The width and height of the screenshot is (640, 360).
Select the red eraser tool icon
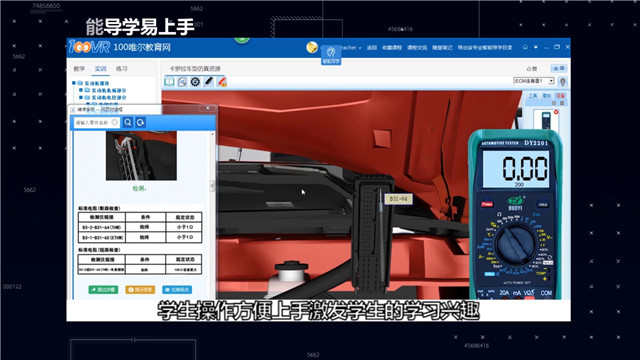(x=222, y=82)
